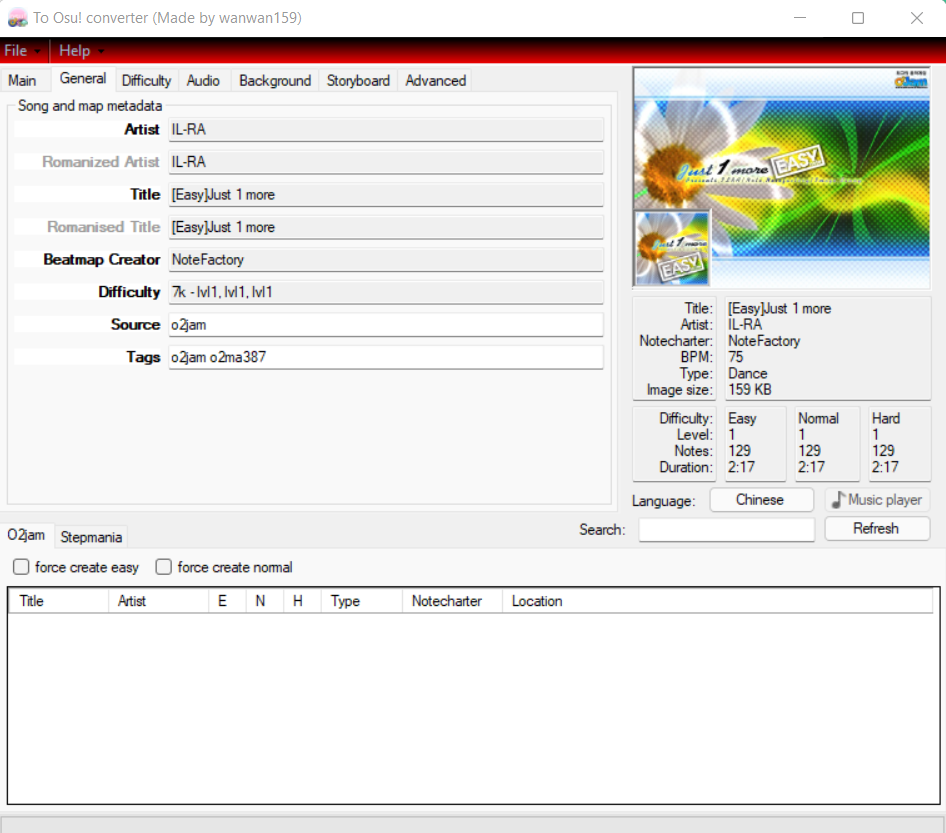Show the Advanced tab
Image resolution: width=946 pixels, height=833 pixels.
(x=436, y=81)
